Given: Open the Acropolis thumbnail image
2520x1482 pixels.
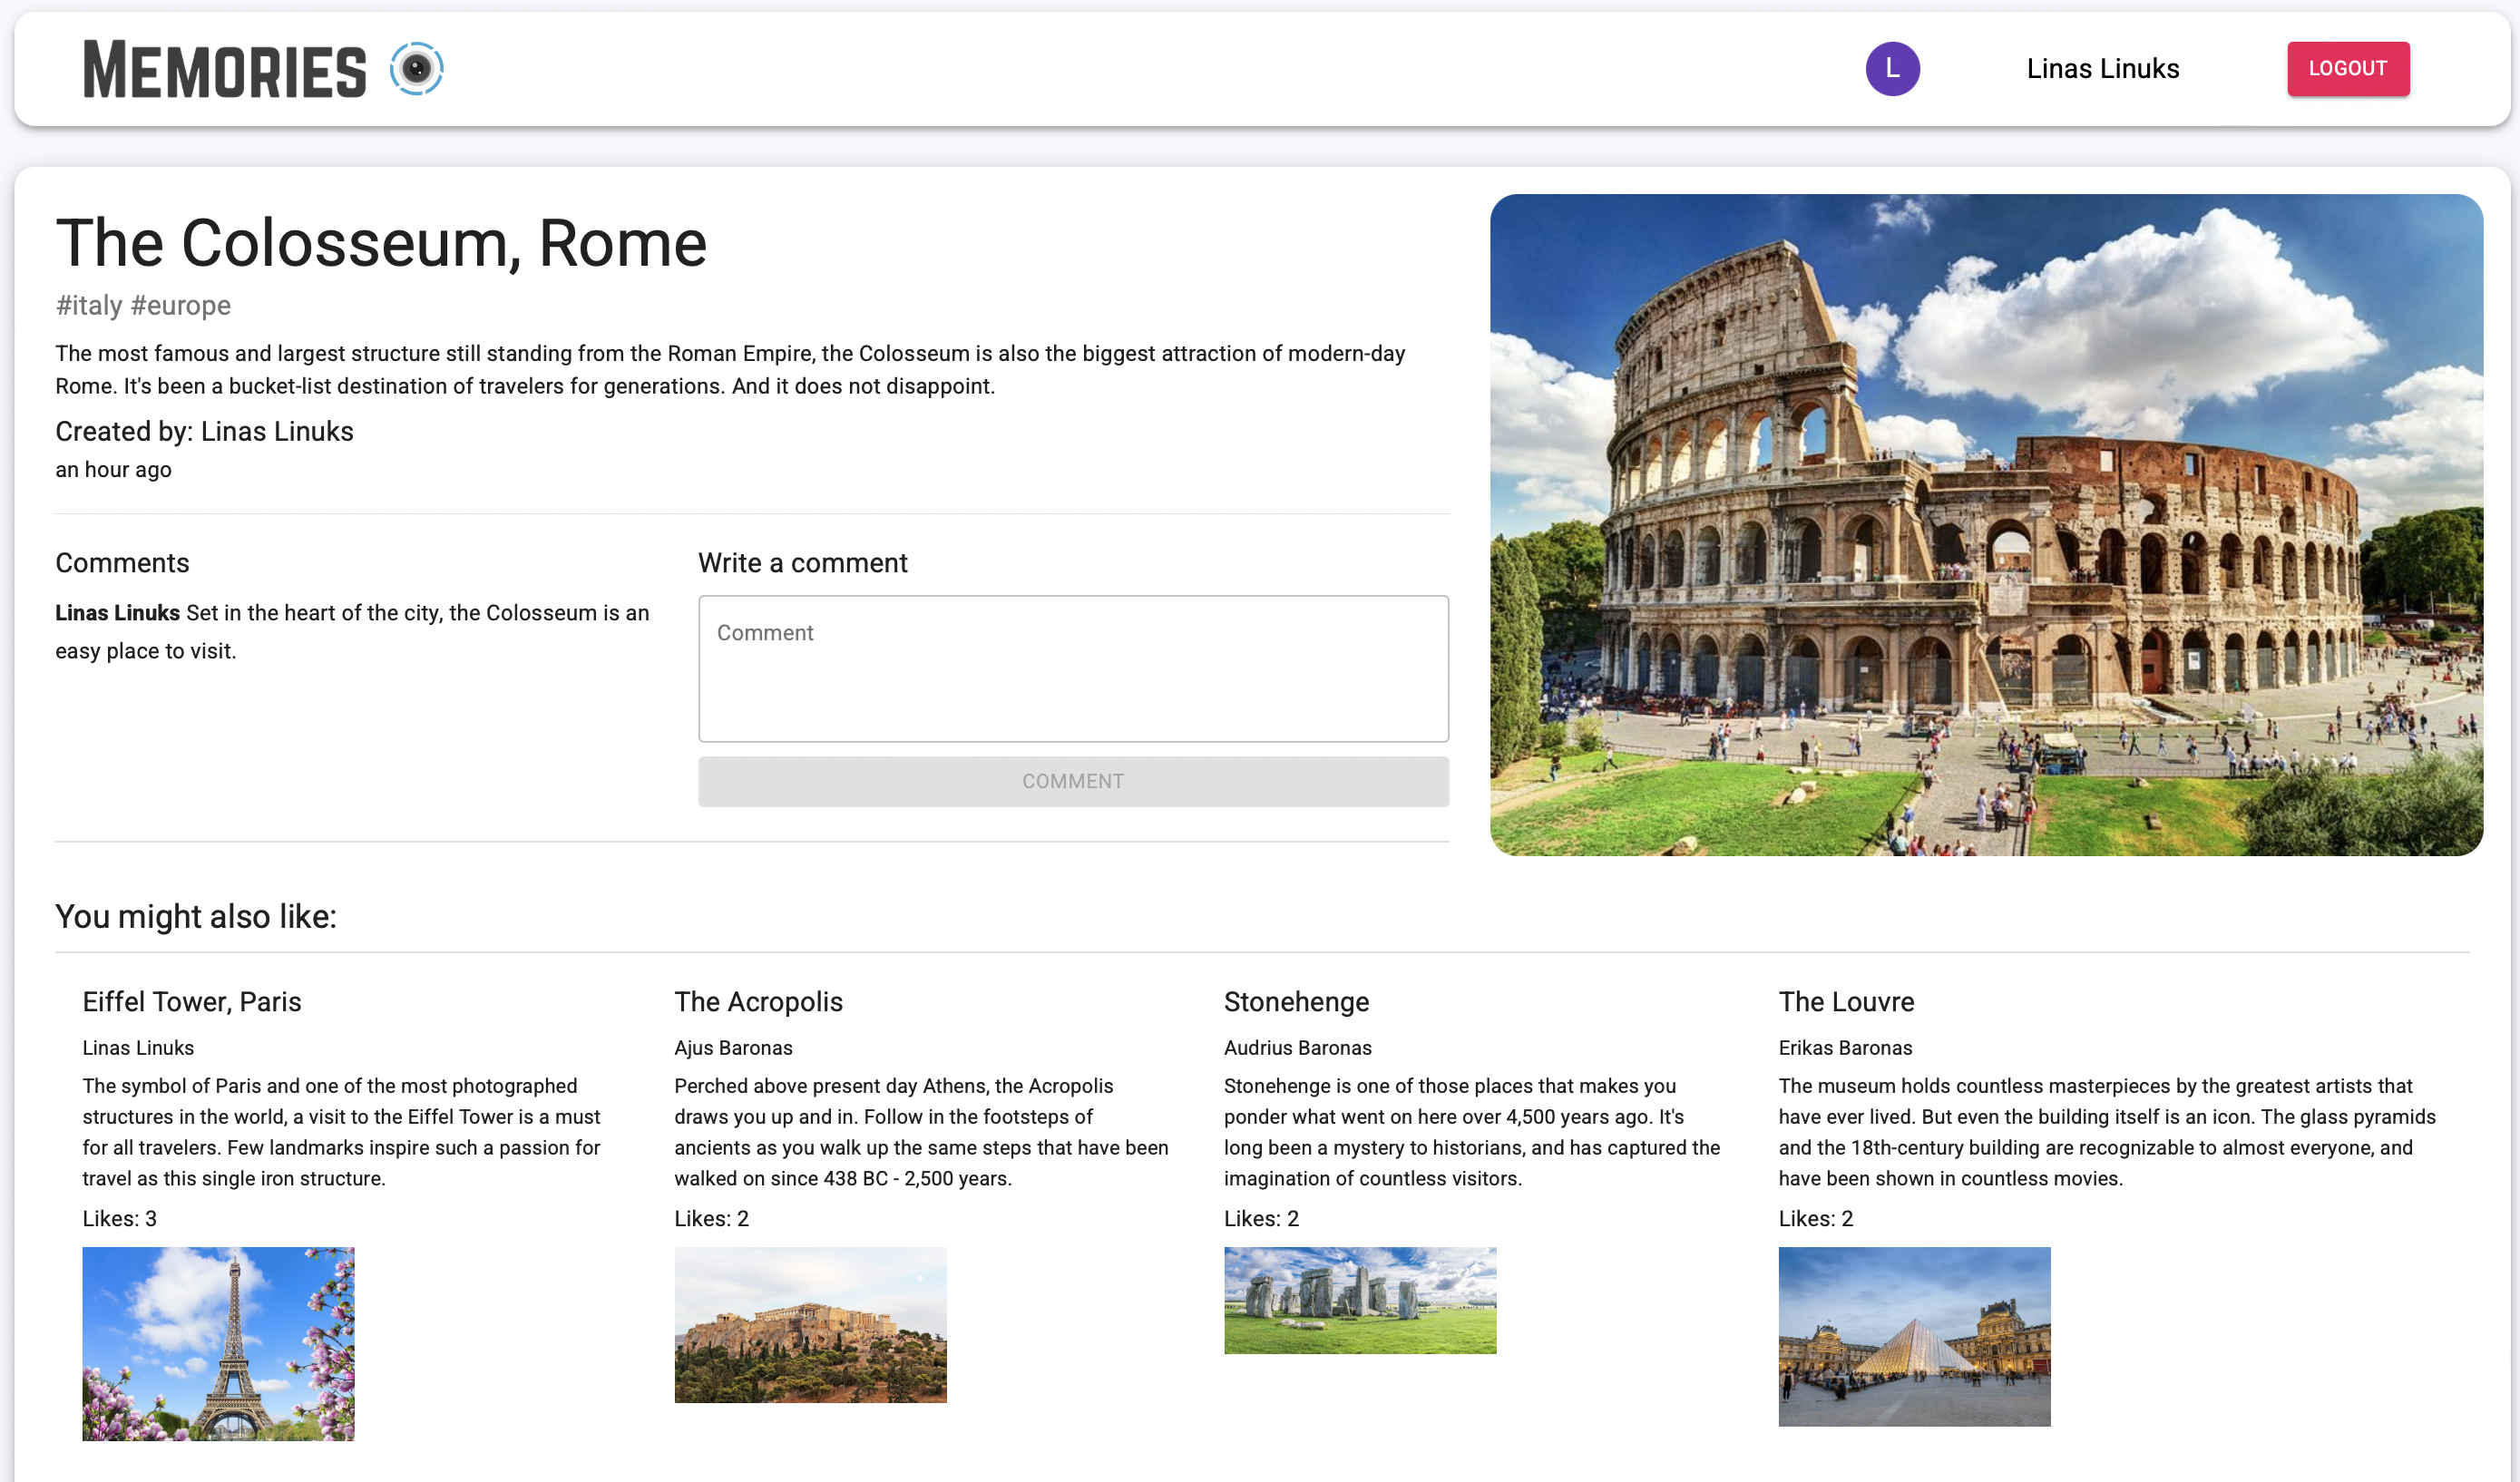Looking at the screenshot, I should point(810,1324).
